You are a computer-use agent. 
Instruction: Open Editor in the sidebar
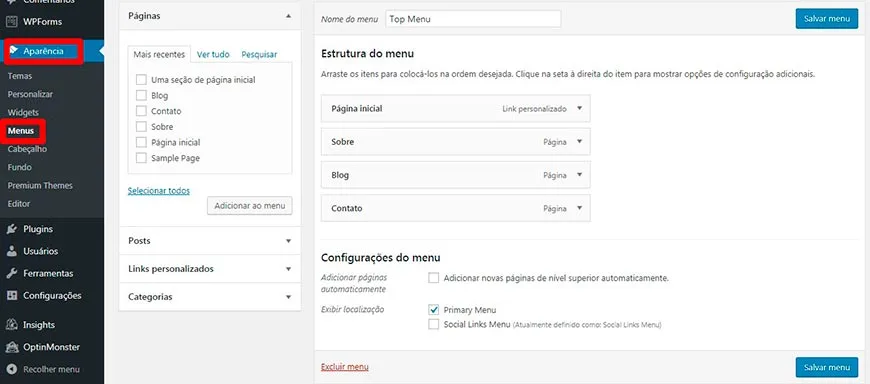[19, 204]
